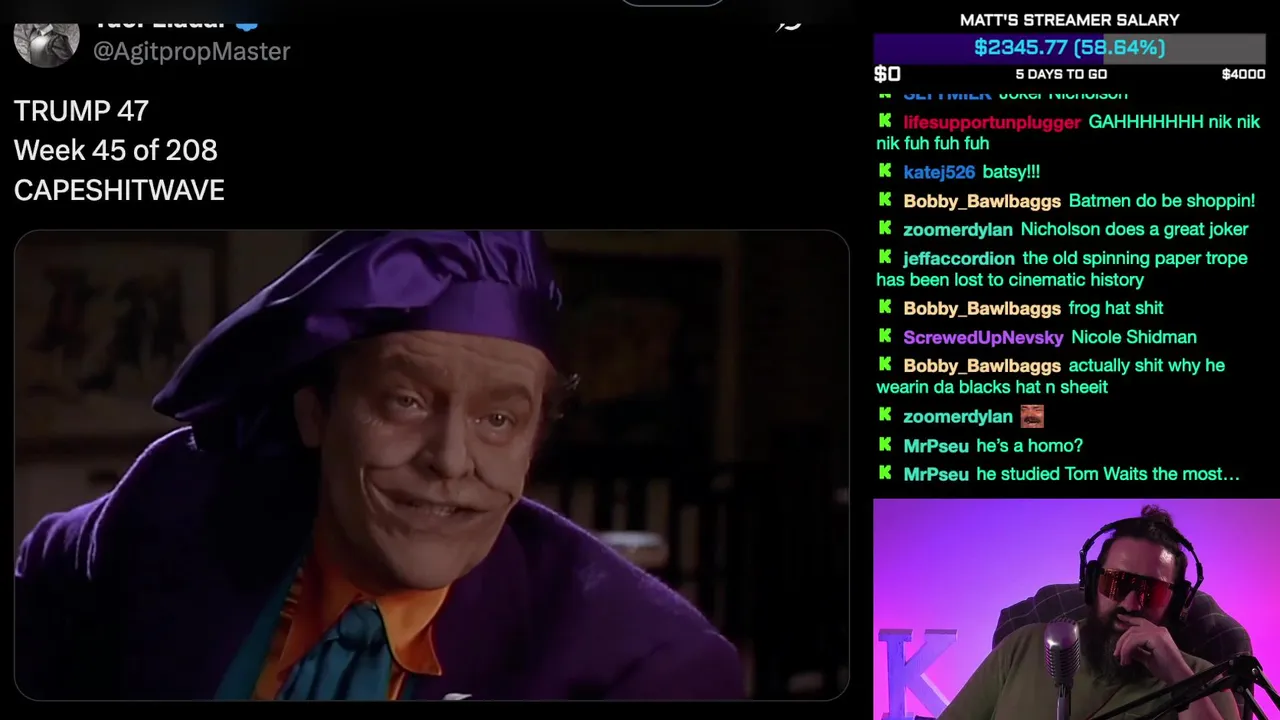
Task: Click the '$0' starting amount label
Action: pyautogui.click(x=887, y=74)
